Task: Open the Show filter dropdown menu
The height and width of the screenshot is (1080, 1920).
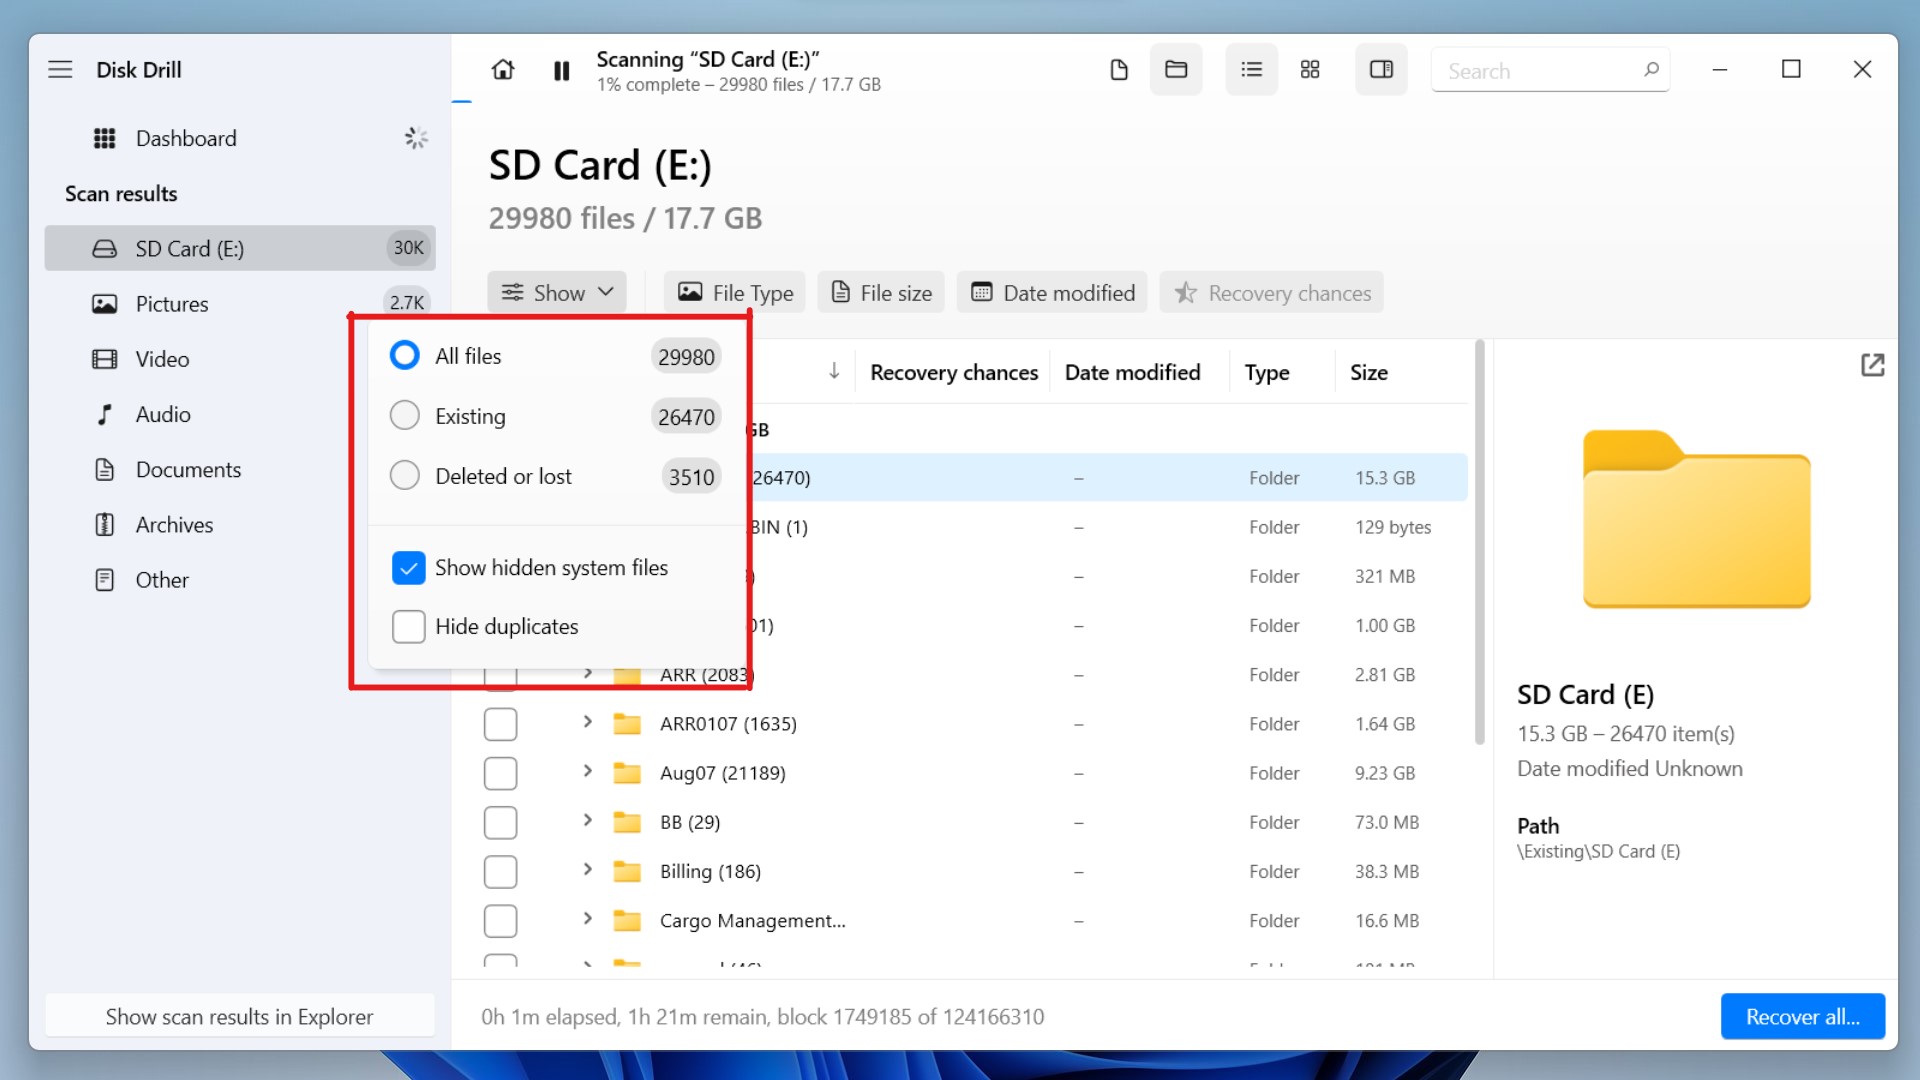Action: (x=555, y=291)
